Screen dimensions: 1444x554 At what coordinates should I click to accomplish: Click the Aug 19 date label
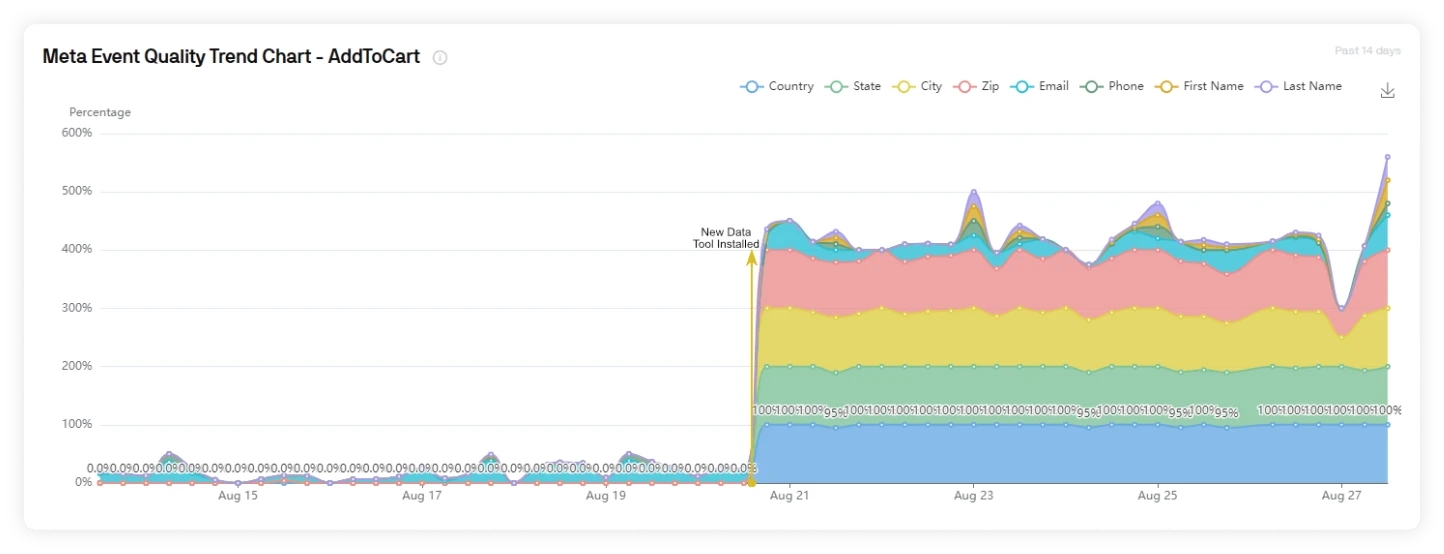click(x=605, y=496)
